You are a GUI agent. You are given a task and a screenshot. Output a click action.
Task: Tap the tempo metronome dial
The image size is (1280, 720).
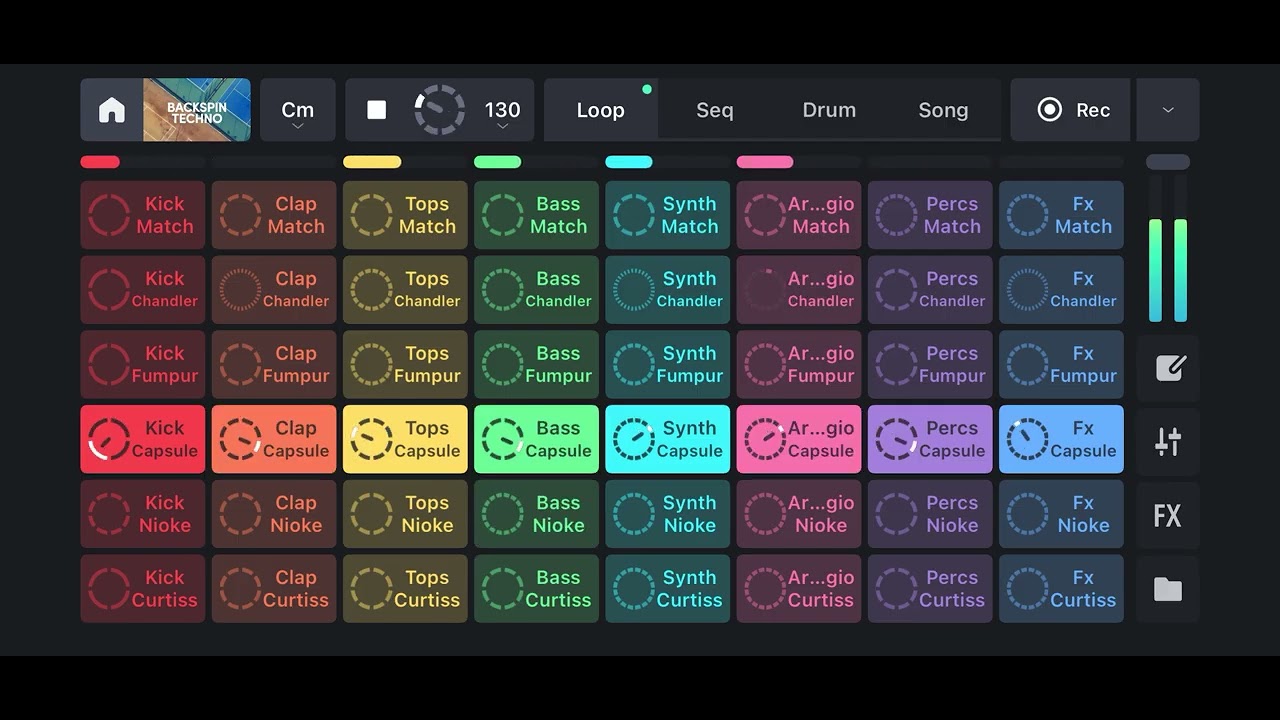click(x=440, y=110)
